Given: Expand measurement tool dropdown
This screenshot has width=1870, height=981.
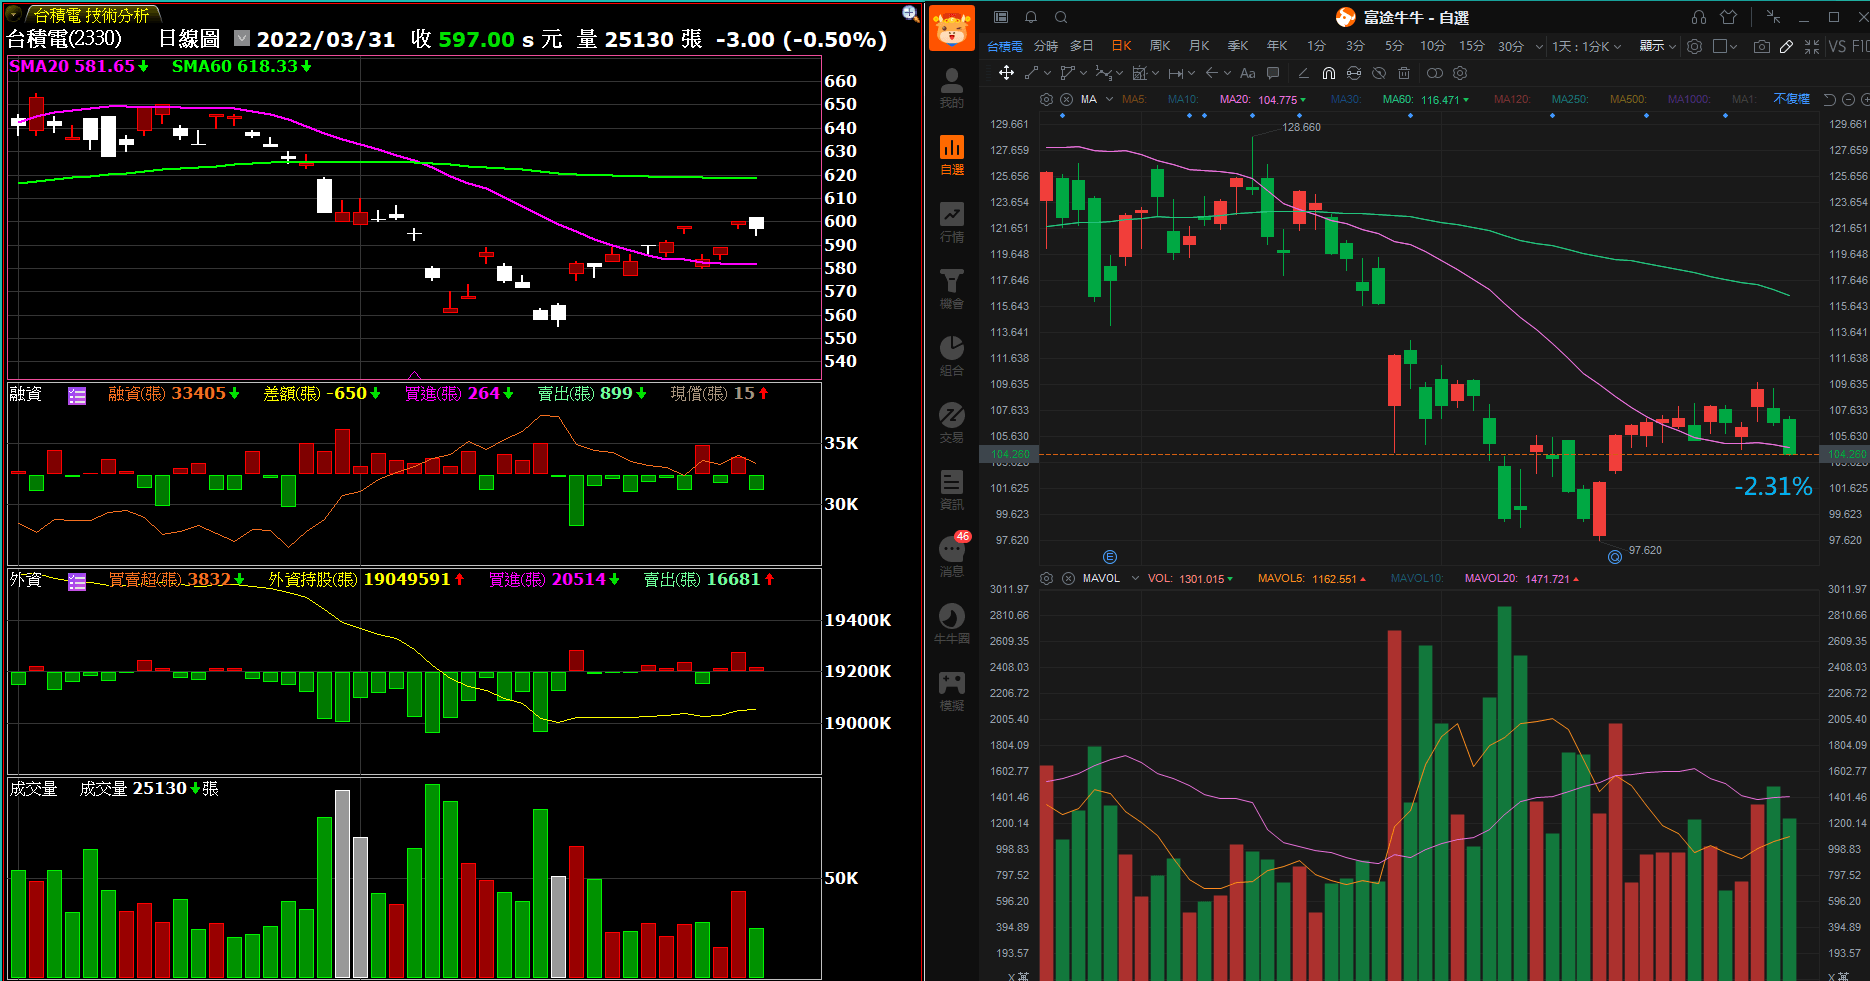Looking at the screenshot, I should point(1191,73).
